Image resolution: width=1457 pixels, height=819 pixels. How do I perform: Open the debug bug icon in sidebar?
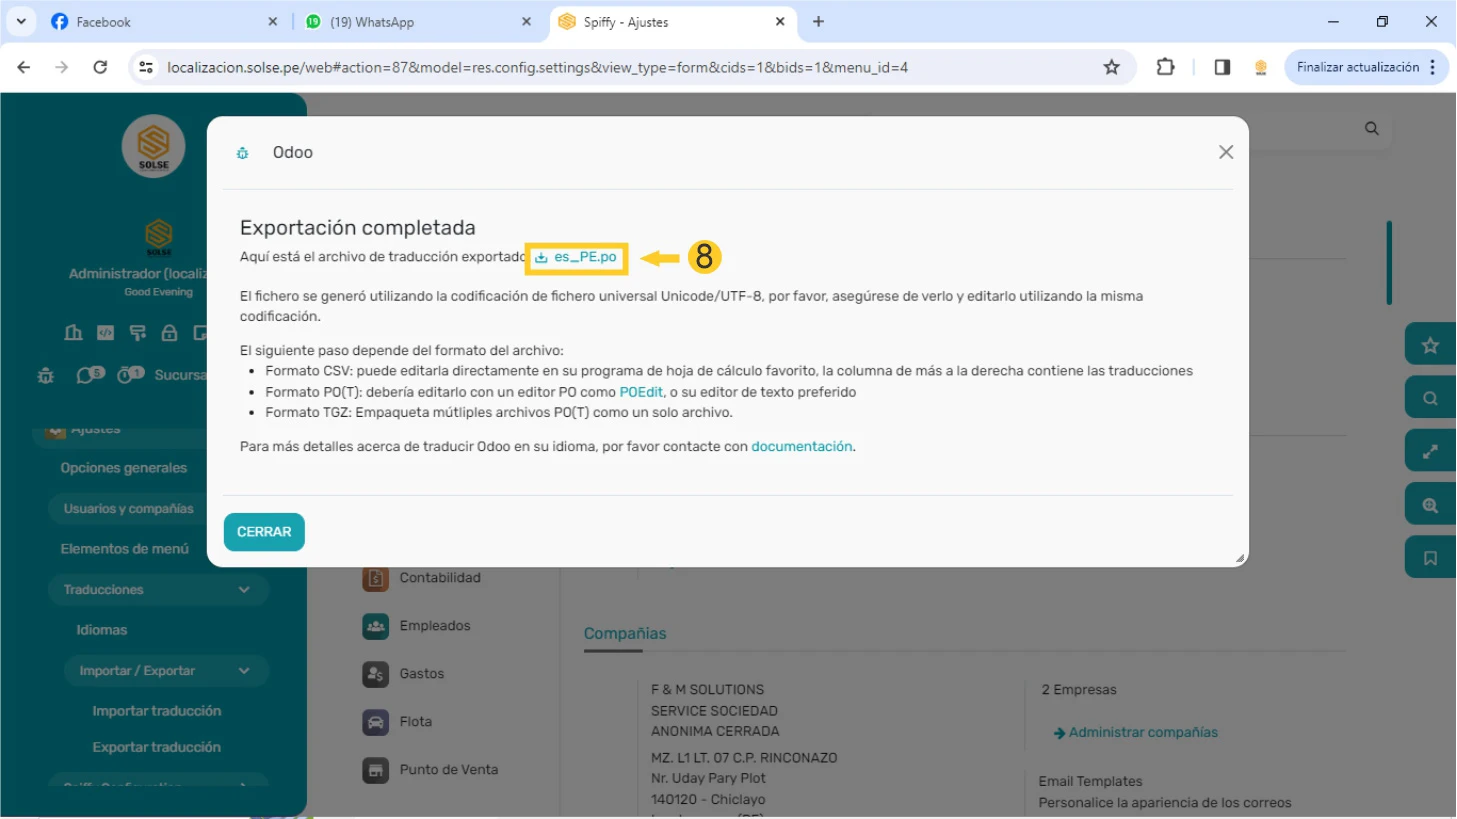(46, 376)
